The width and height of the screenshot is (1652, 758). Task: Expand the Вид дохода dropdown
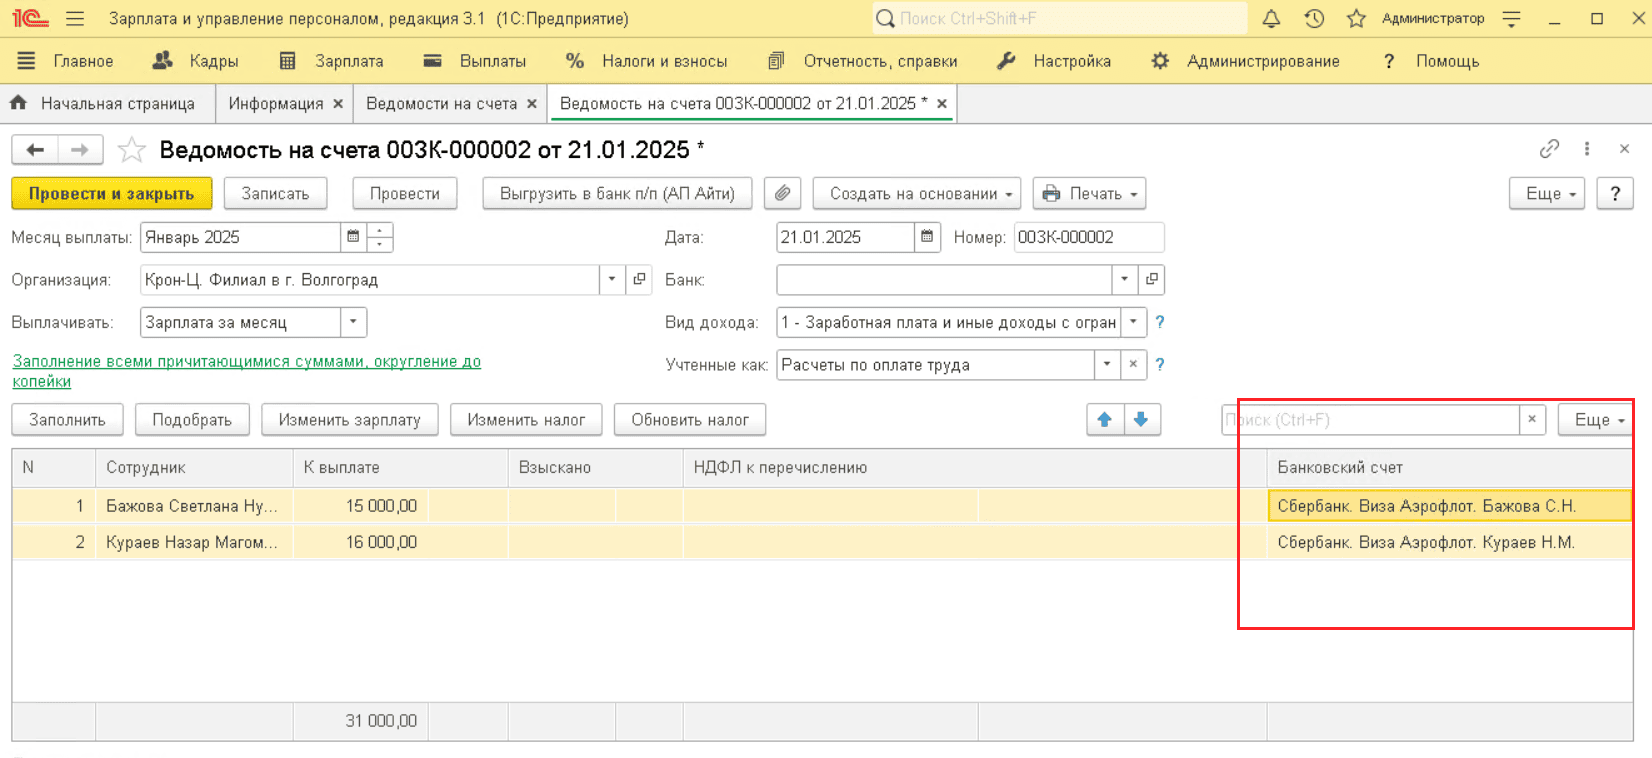point(1133,323)
